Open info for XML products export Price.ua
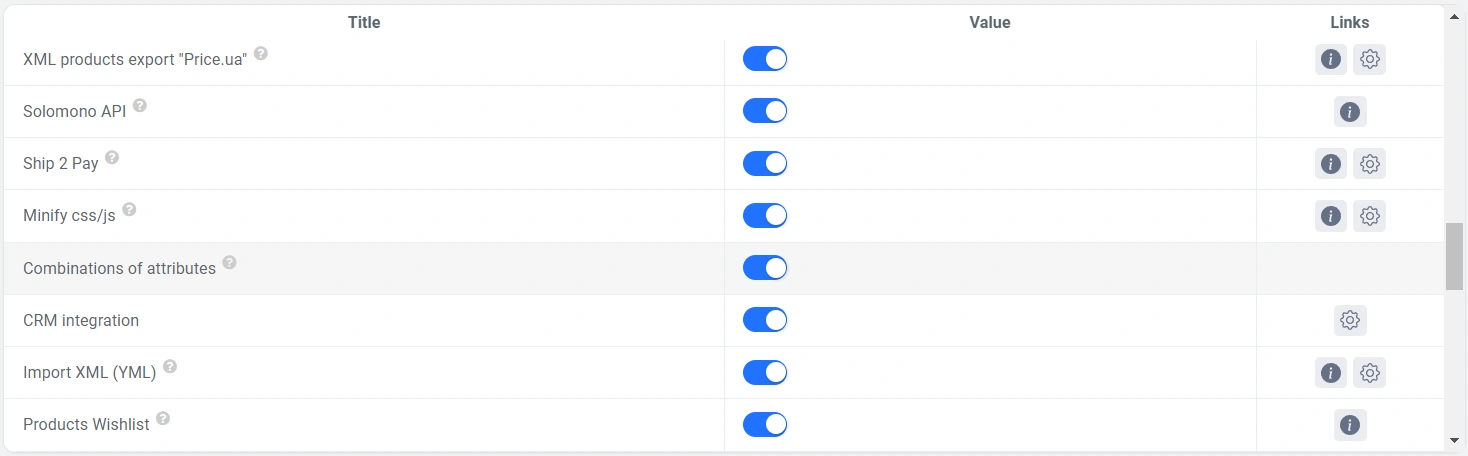 pos(1330,59)
